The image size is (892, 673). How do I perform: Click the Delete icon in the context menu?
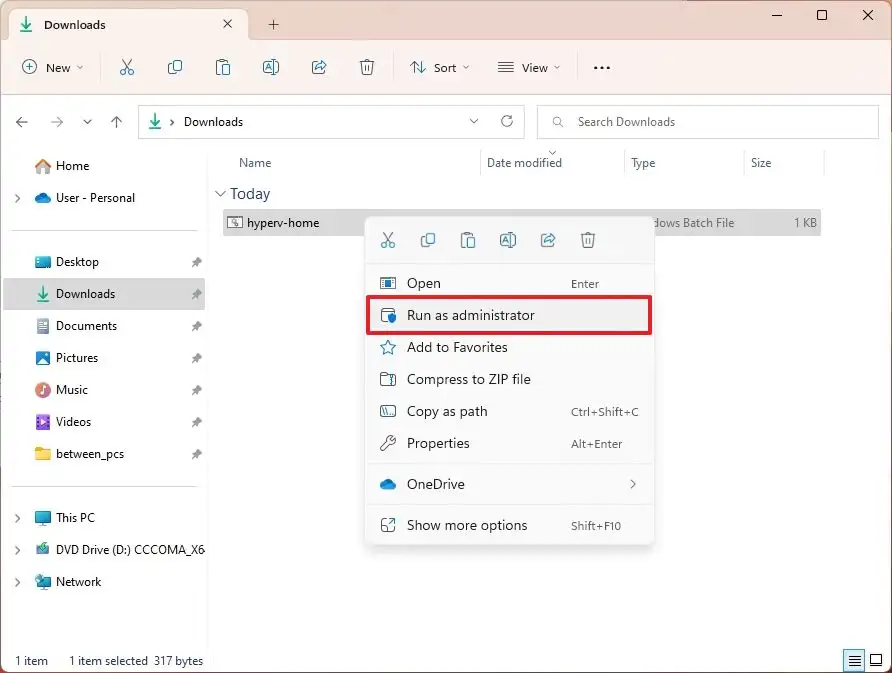click(587, 240)
